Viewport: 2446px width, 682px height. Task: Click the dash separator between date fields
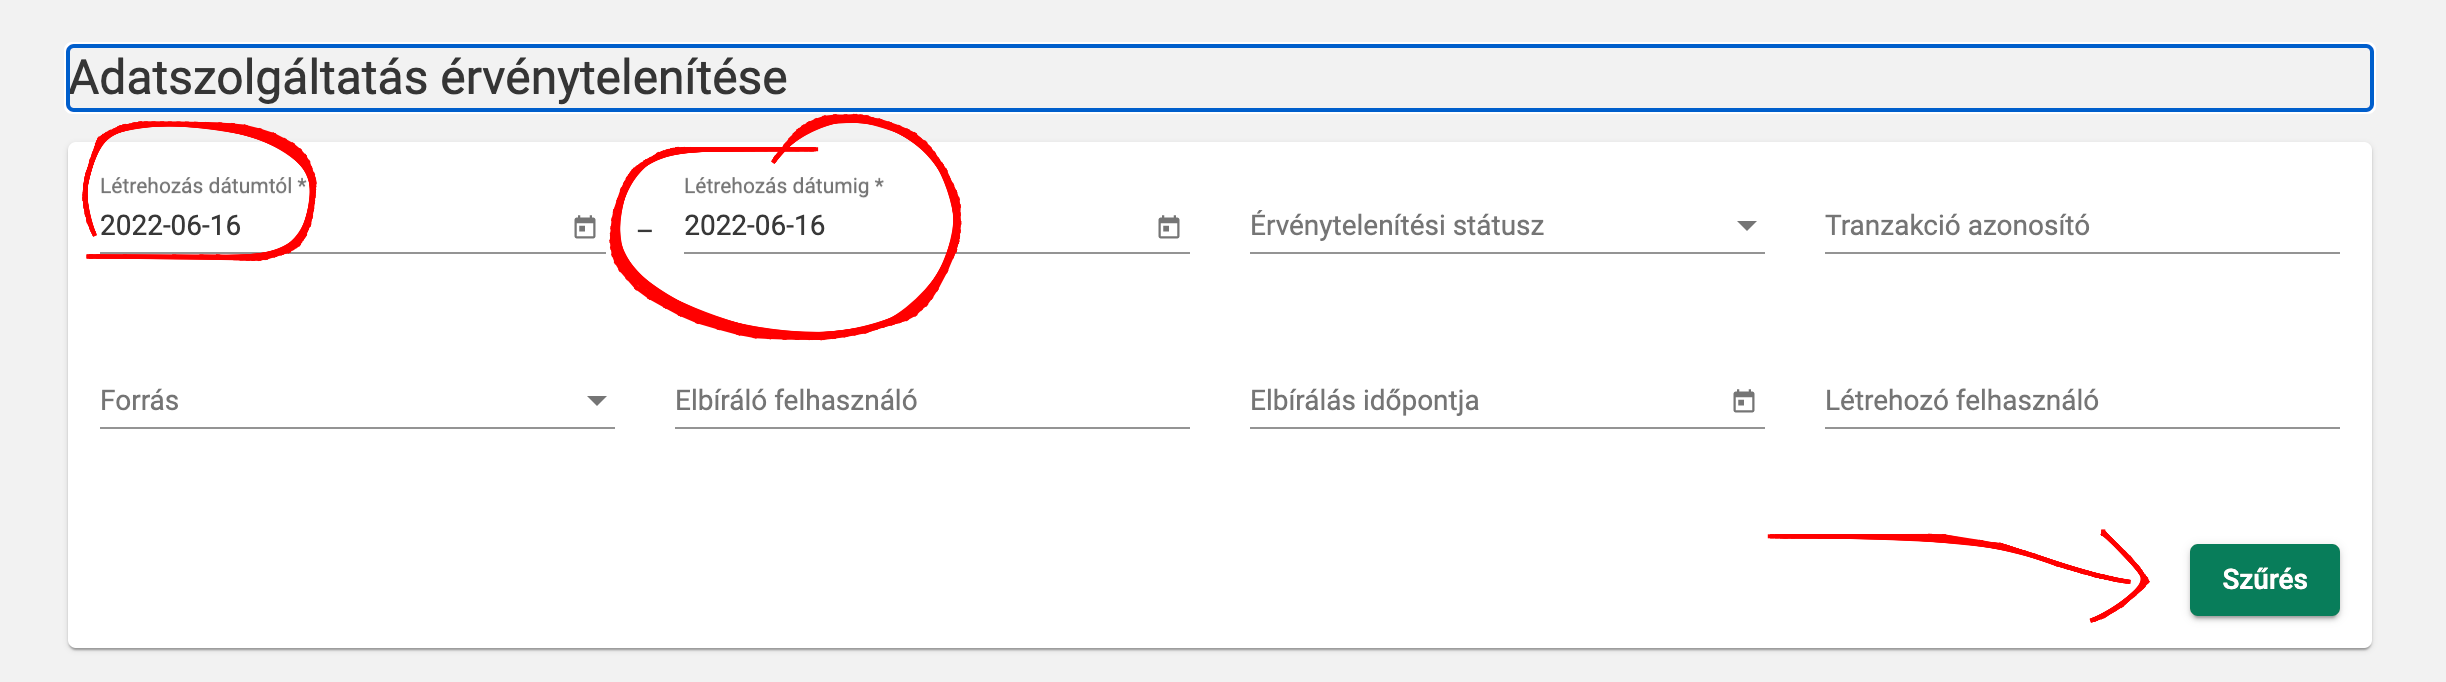click(x=645, y=231)
